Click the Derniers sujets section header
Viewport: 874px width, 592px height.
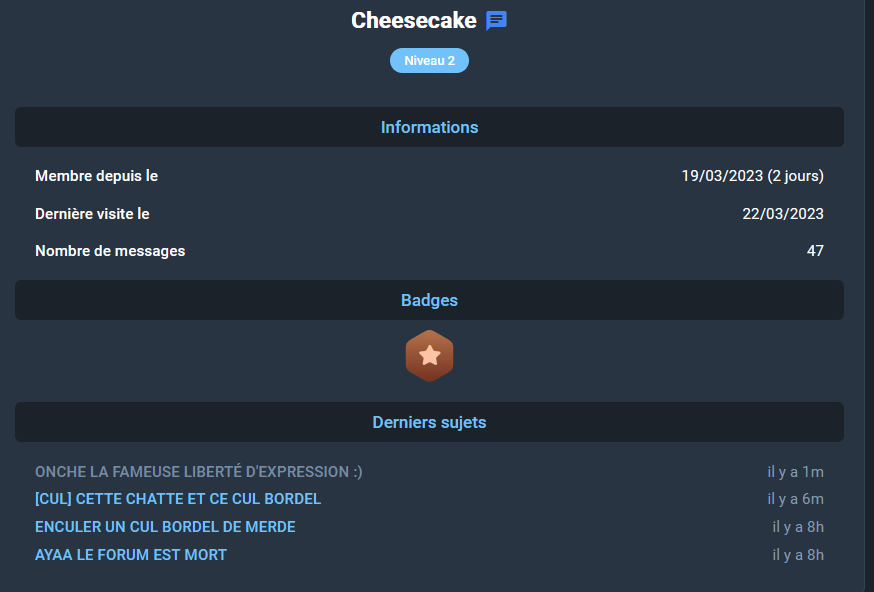pyautogui.click(x=429, y=422)
